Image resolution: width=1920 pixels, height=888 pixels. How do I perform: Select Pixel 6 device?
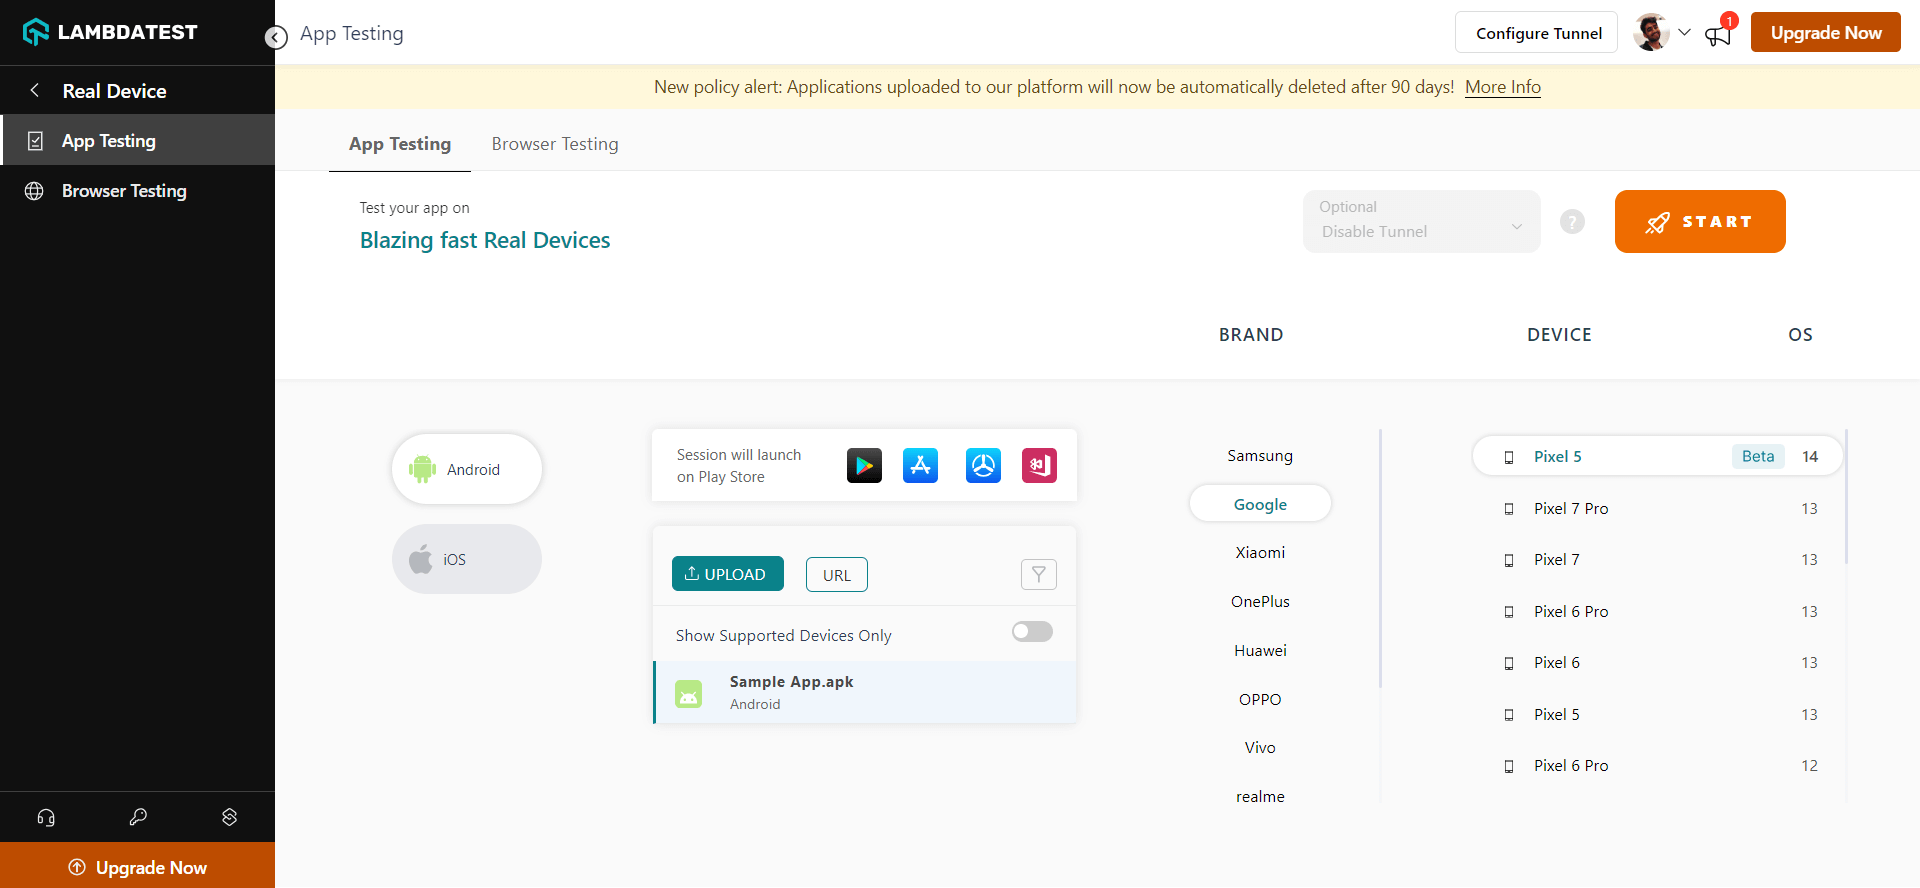[x=1657, y=663]
